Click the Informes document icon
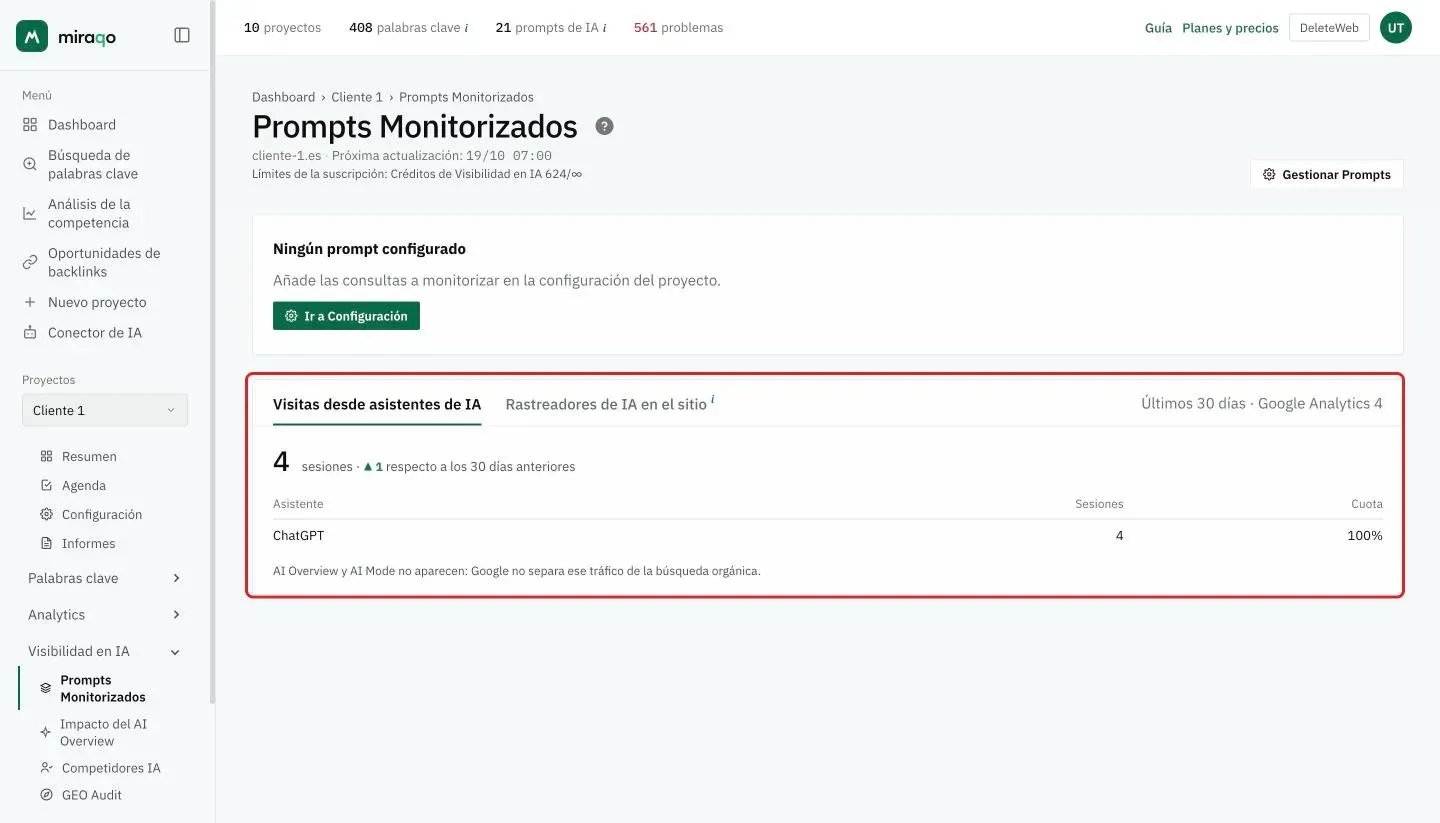Screen dimensions: 1440x823 [46, 543]
